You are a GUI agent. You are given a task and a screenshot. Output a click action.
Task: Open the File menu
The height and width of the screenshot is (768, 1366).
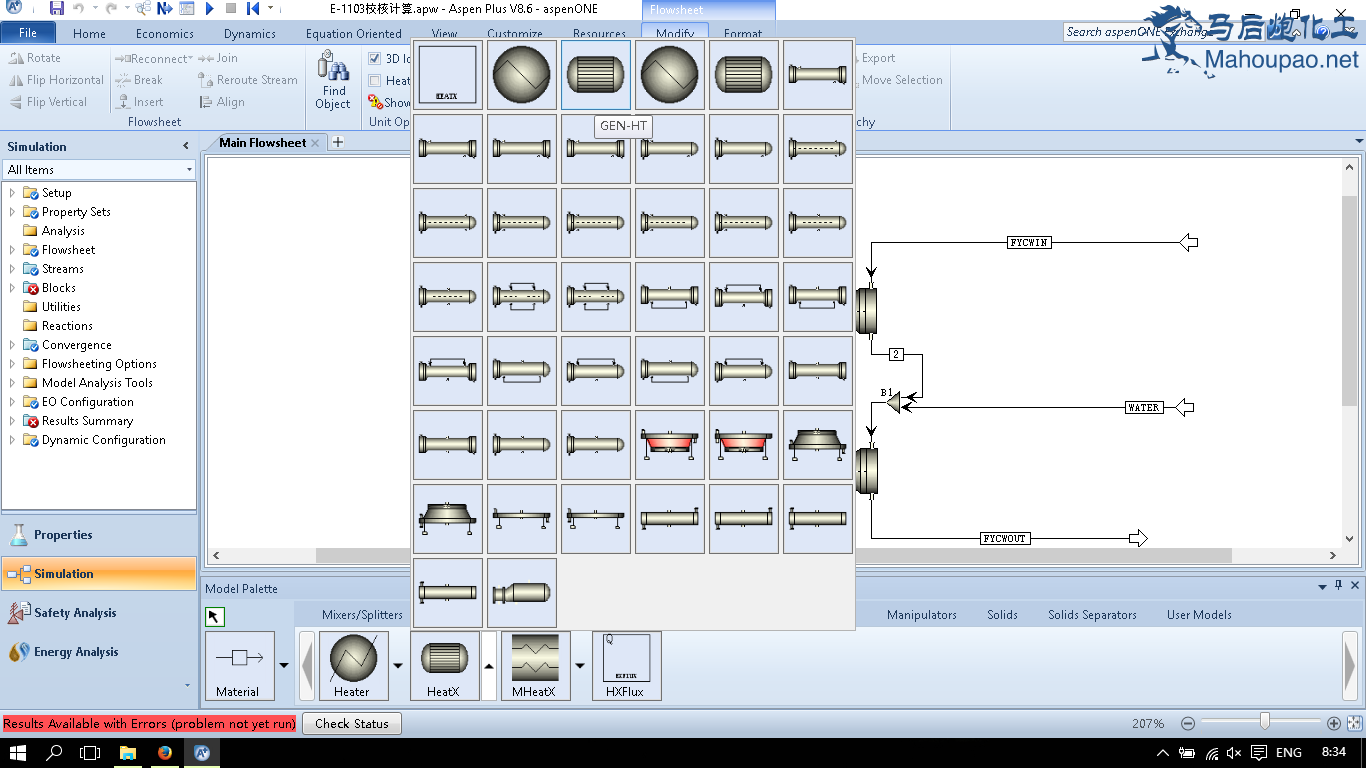(x=28, y=33)
